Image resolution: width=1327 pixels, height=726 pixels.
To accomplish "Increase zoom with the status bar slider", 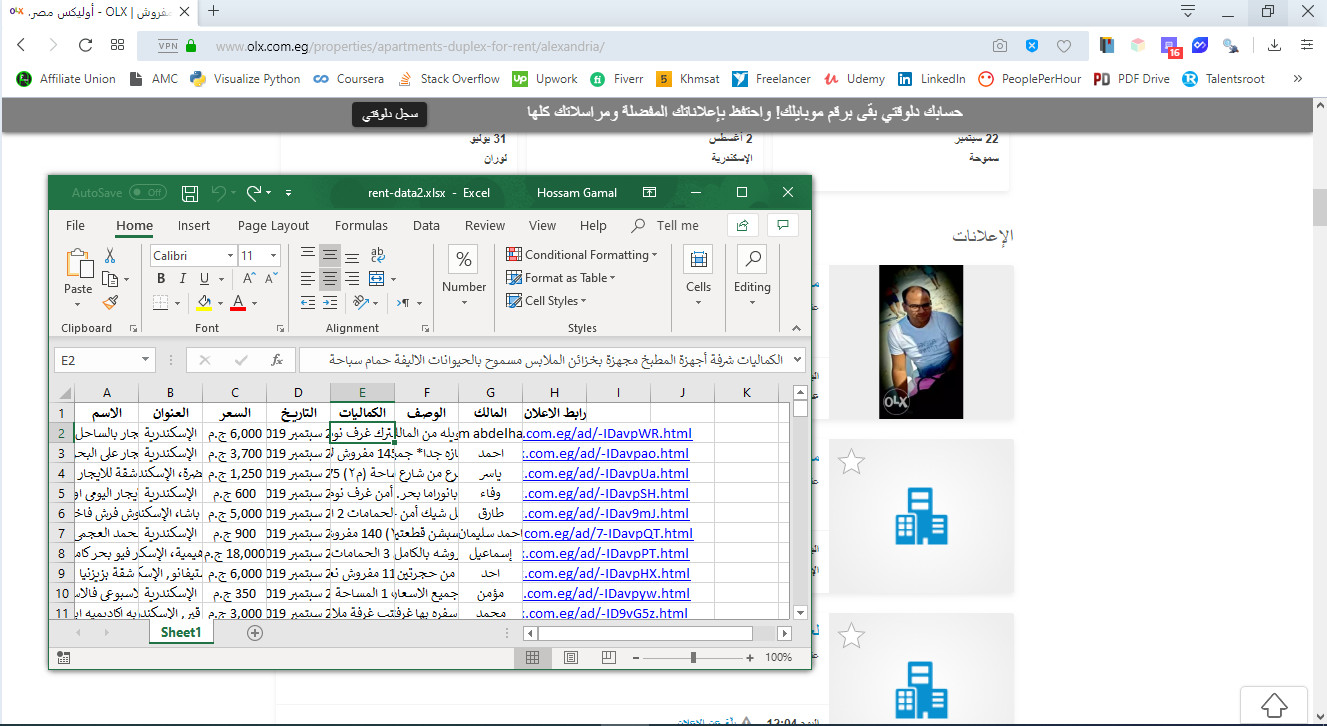I will pos(748,658).
